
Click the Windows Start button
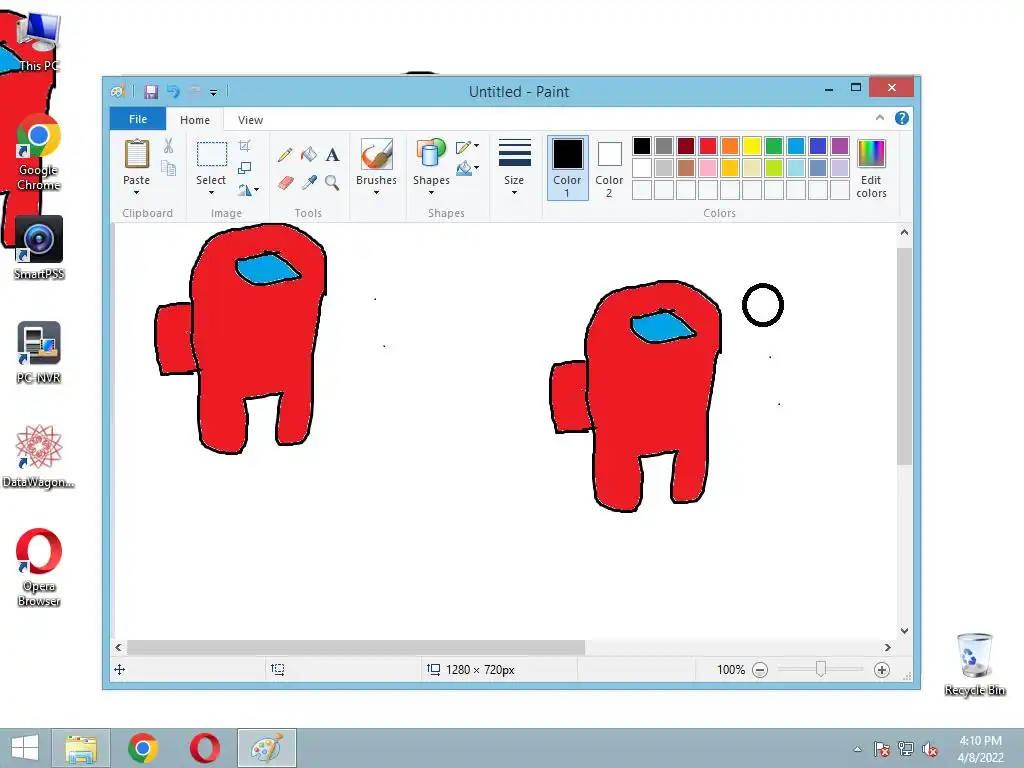(x=25, y=748)
